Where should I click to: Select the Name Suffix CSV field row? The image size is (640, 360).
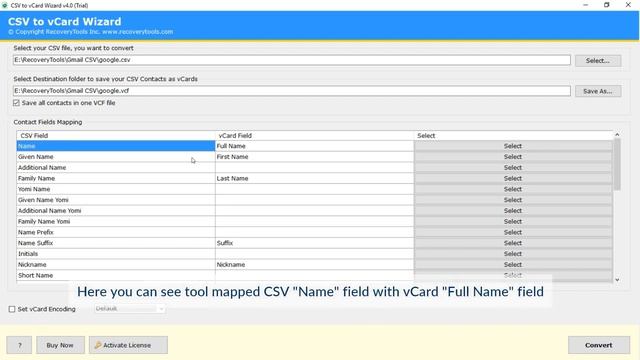[116, 243]
